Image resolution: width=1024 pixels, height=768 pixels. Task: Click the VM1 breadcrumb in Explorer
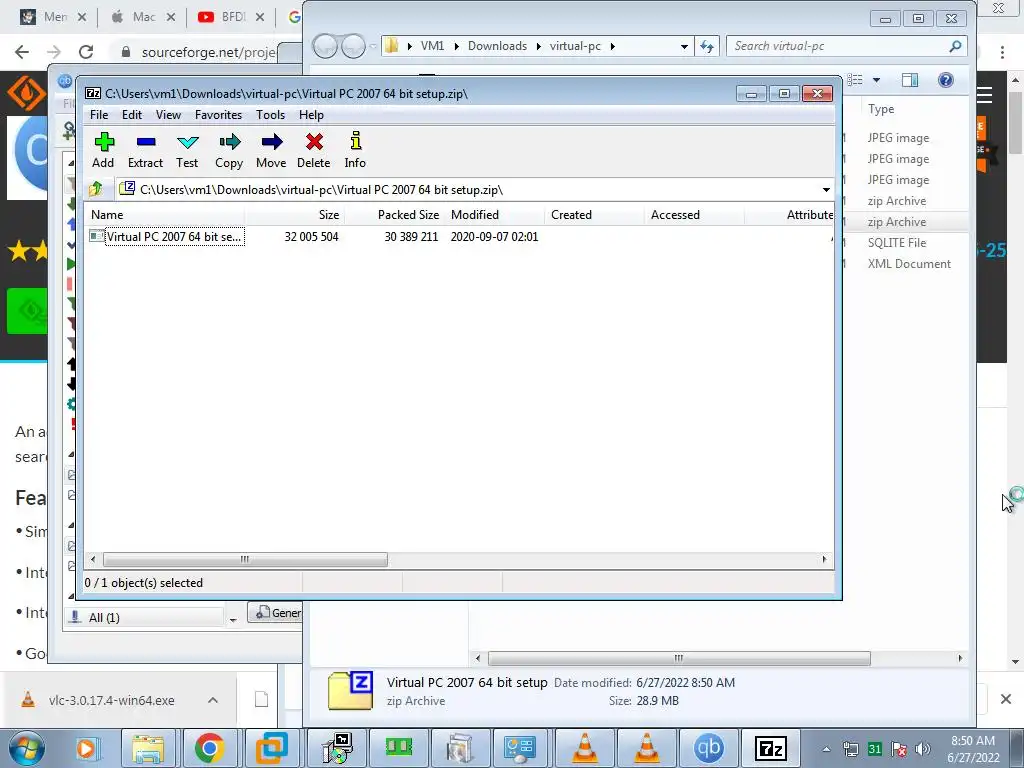(432, 46)
